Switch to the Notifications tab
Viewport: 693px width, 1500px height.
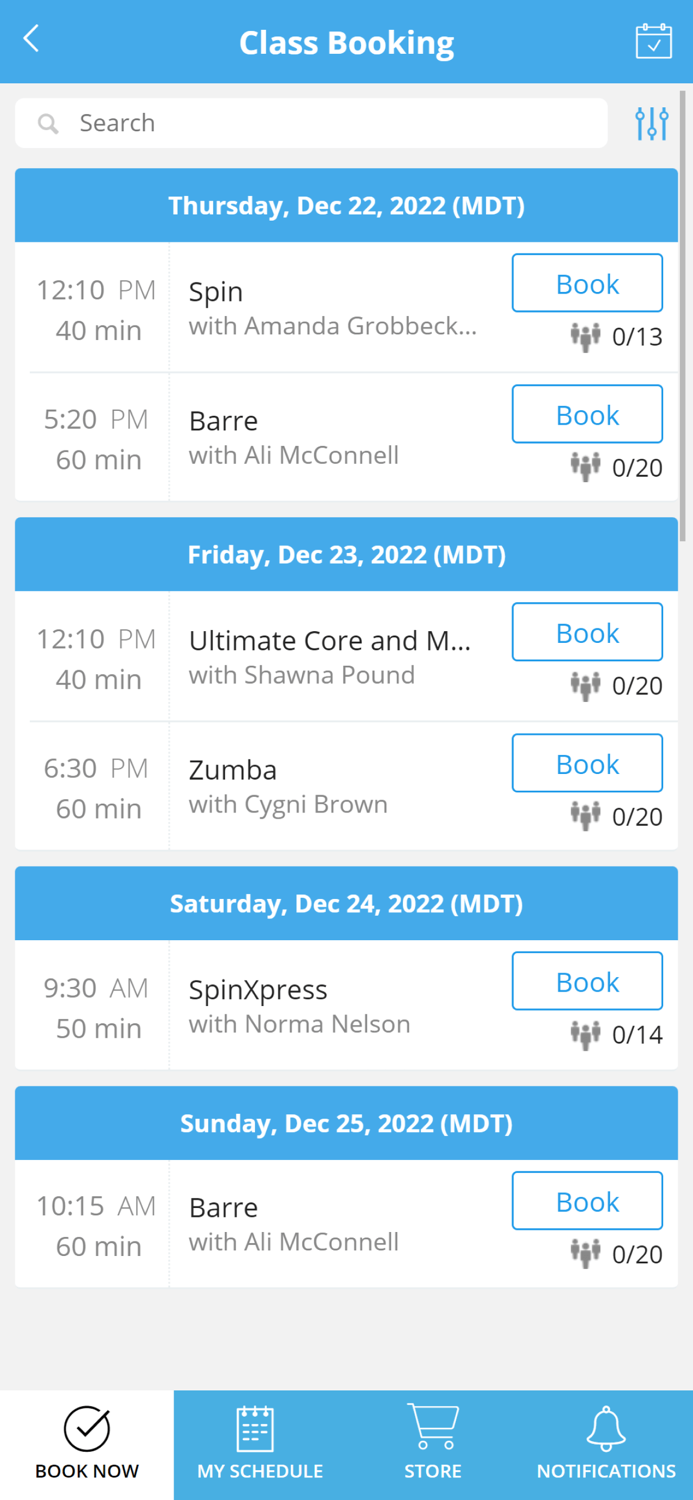[x=605, y=1445]
